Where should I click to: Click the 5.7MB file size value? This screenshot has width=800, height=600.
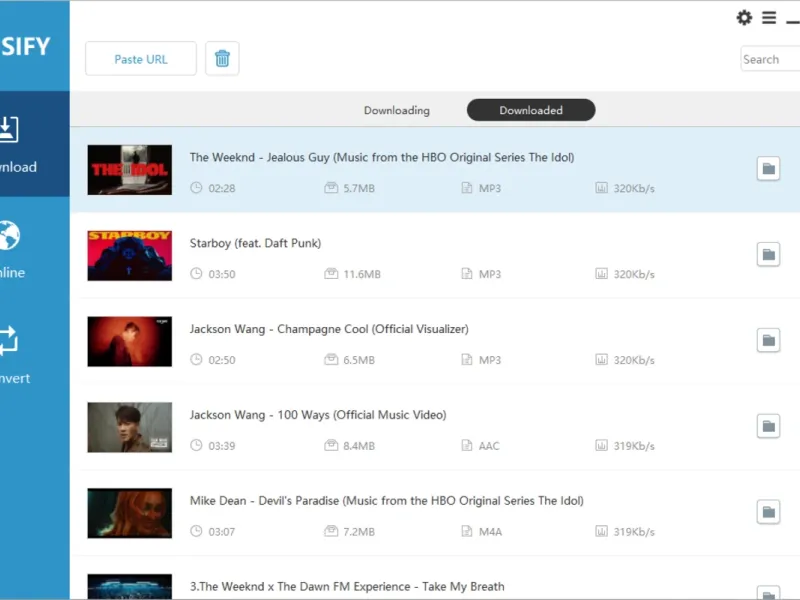(359, 188)
